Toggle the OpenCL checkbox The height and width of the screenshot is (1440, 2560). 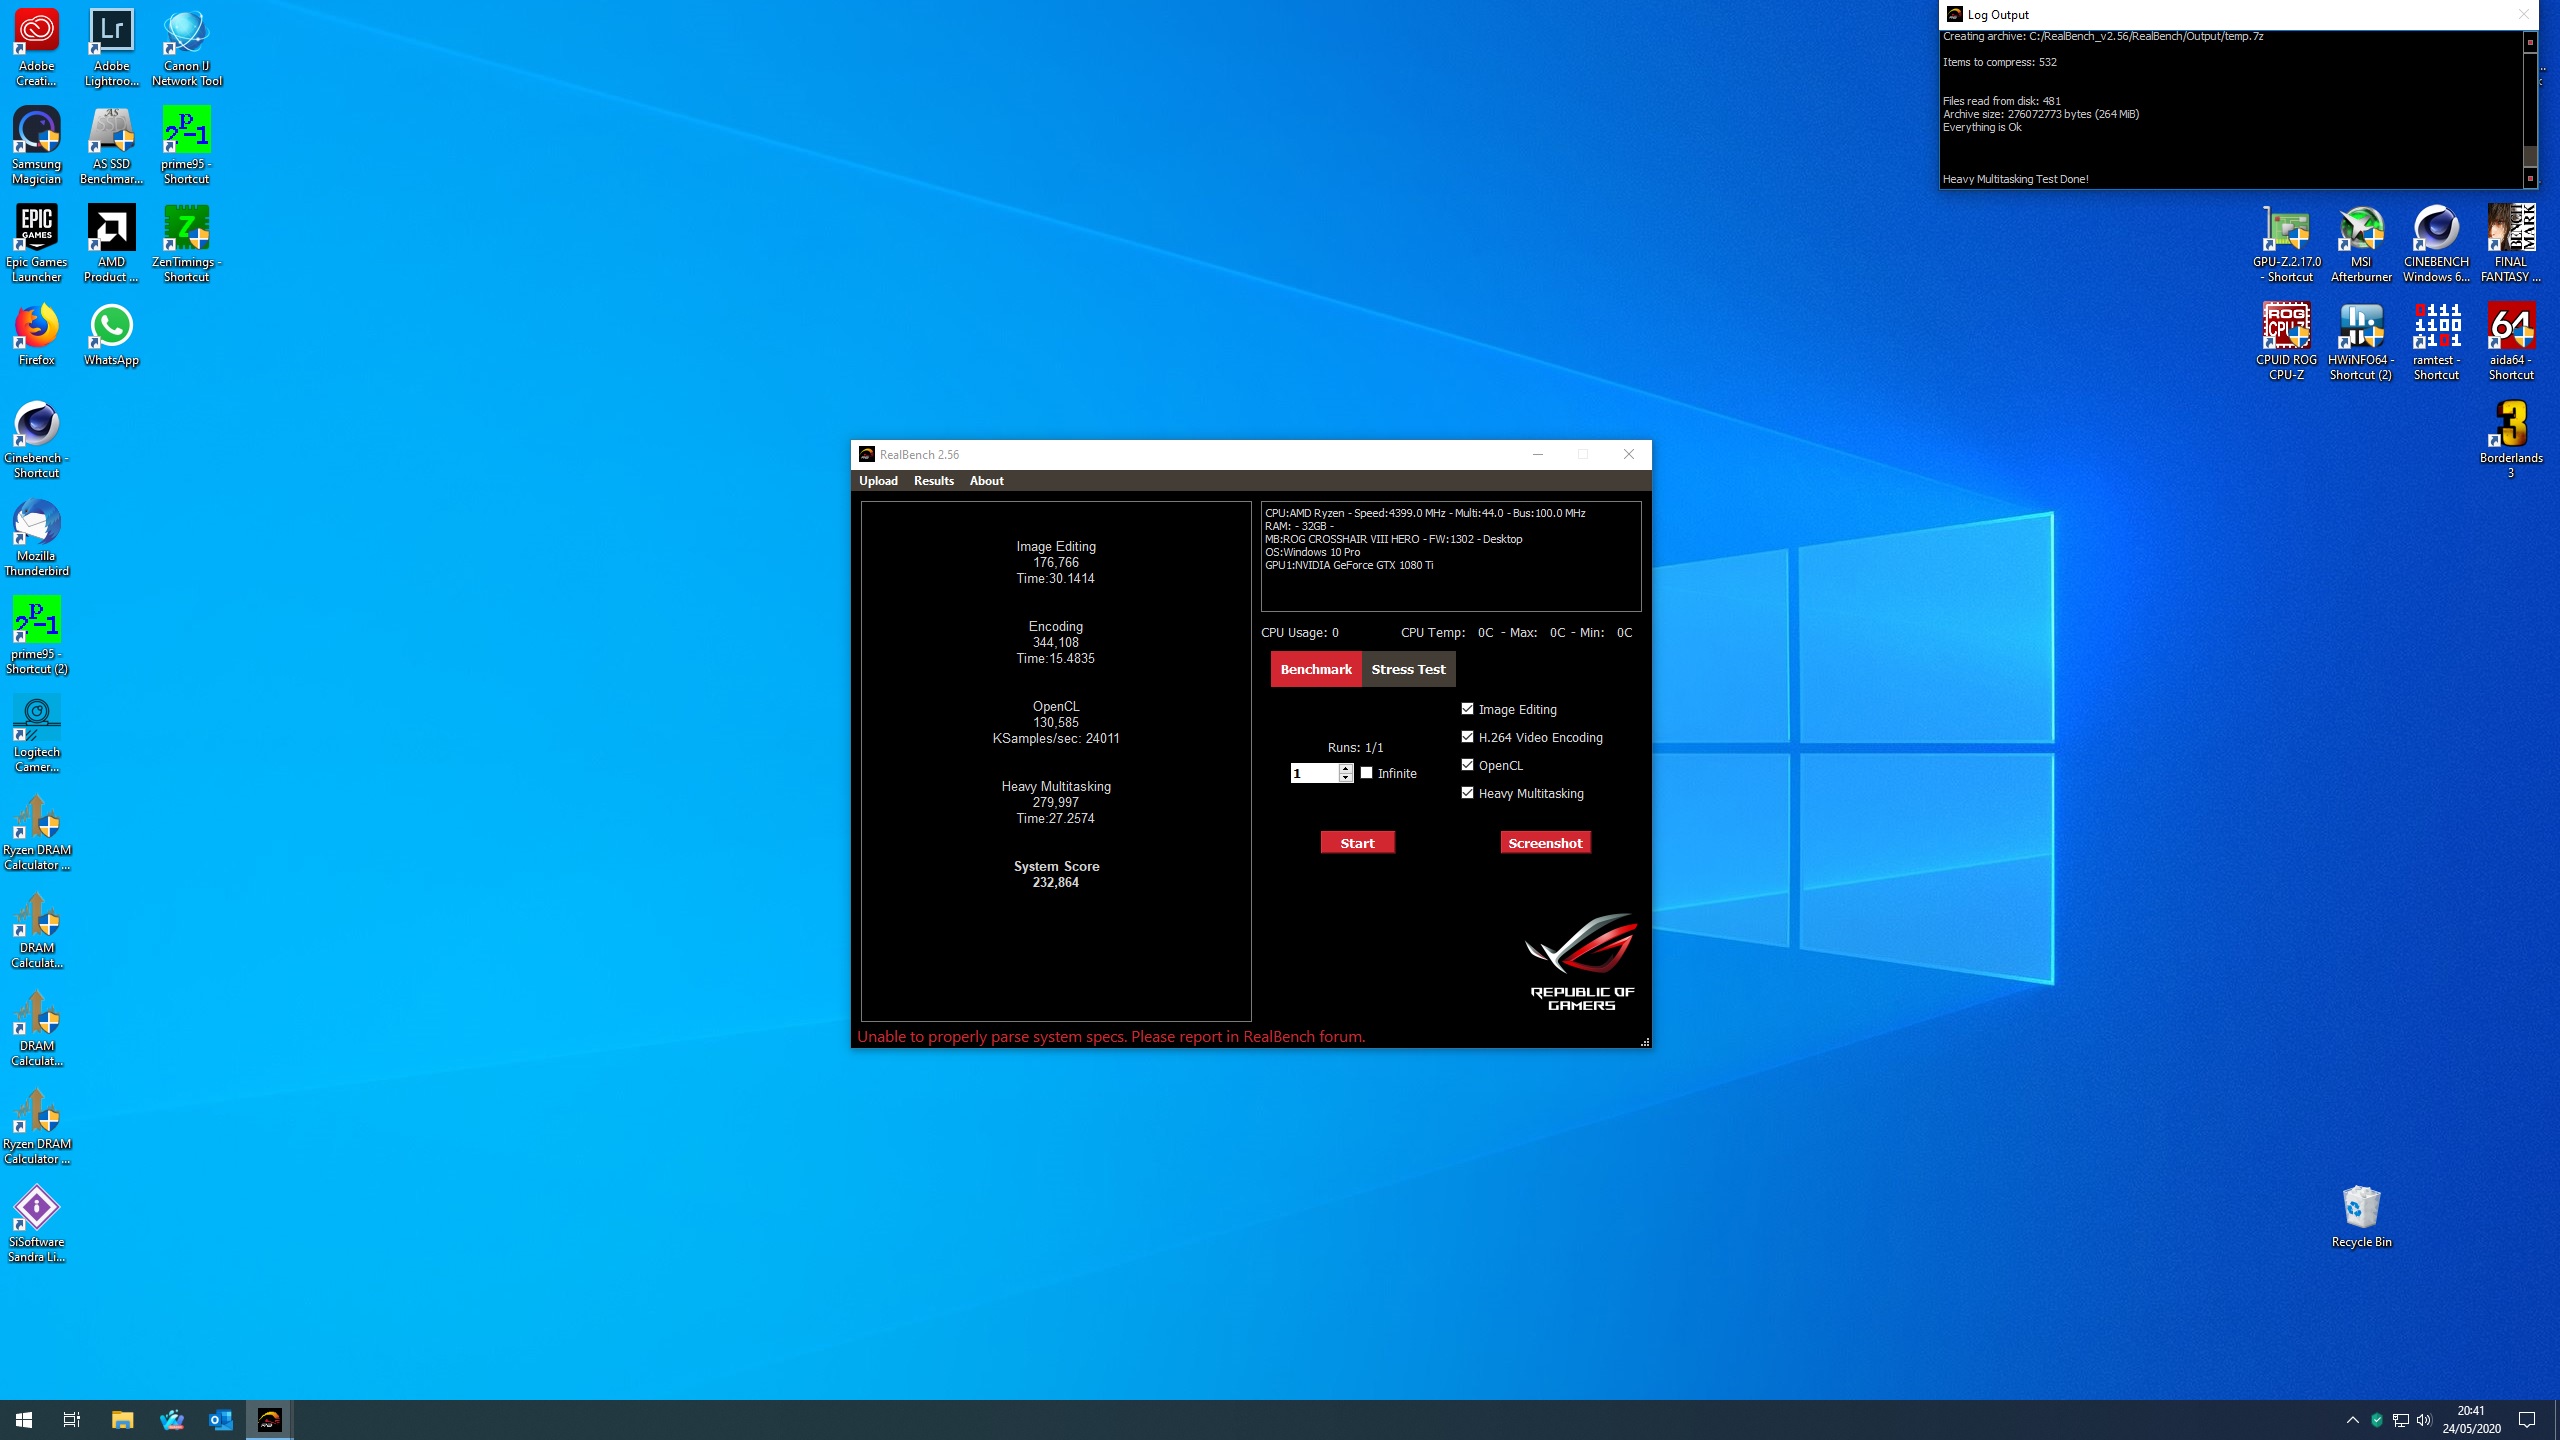1467,765
